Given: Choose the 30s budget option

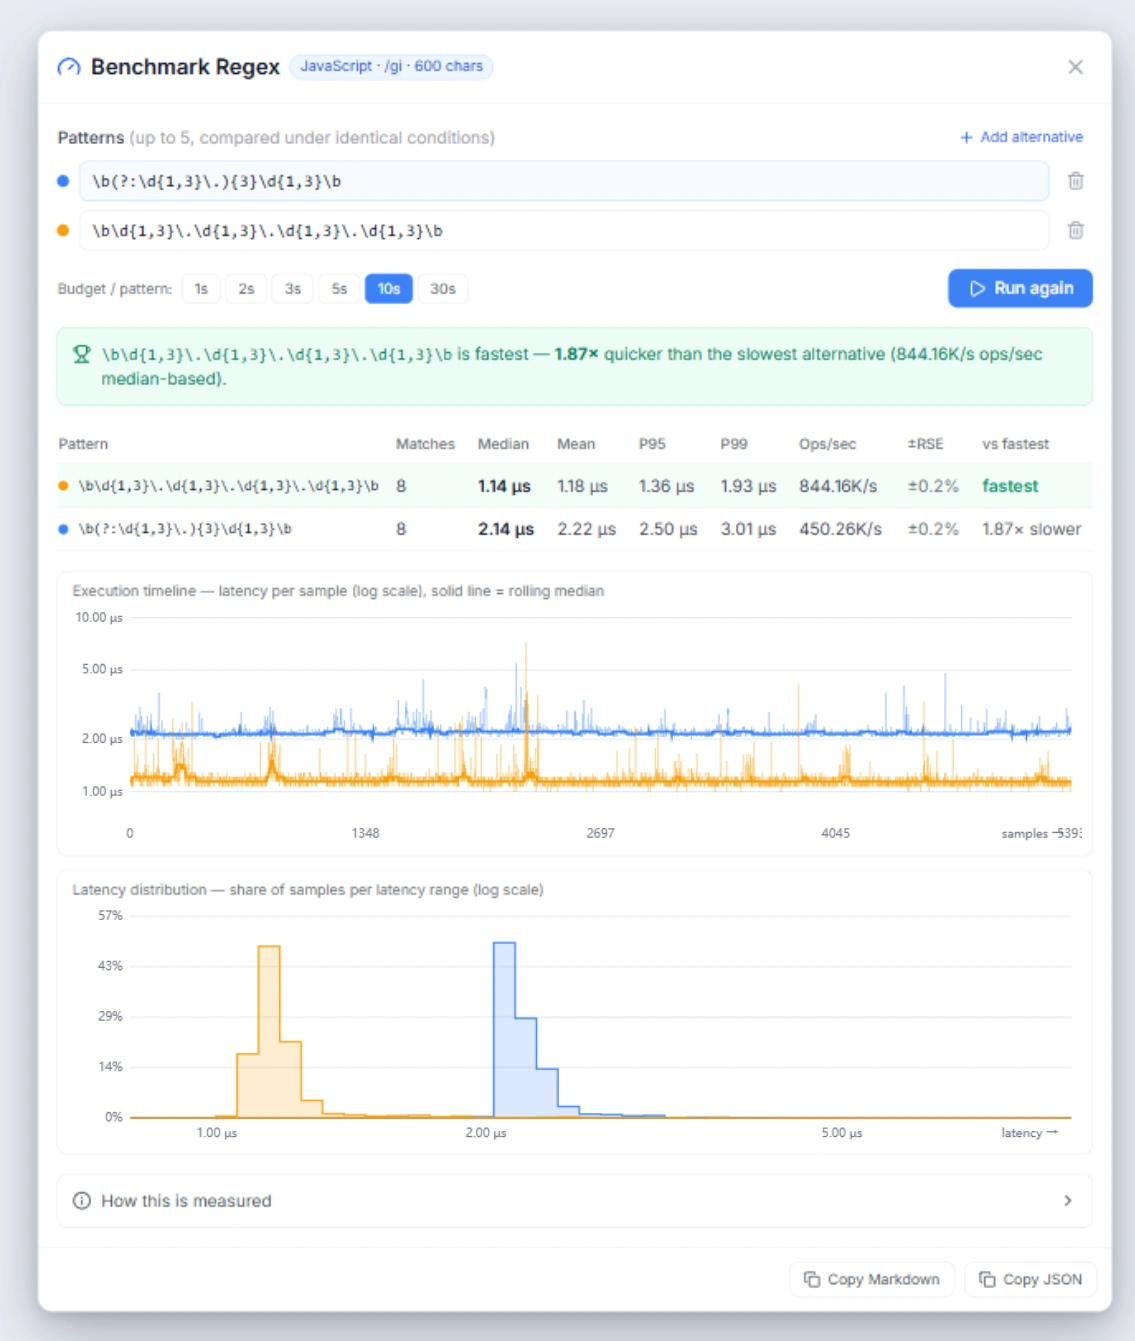Looking at the screenshot, I should click(443, 289).
